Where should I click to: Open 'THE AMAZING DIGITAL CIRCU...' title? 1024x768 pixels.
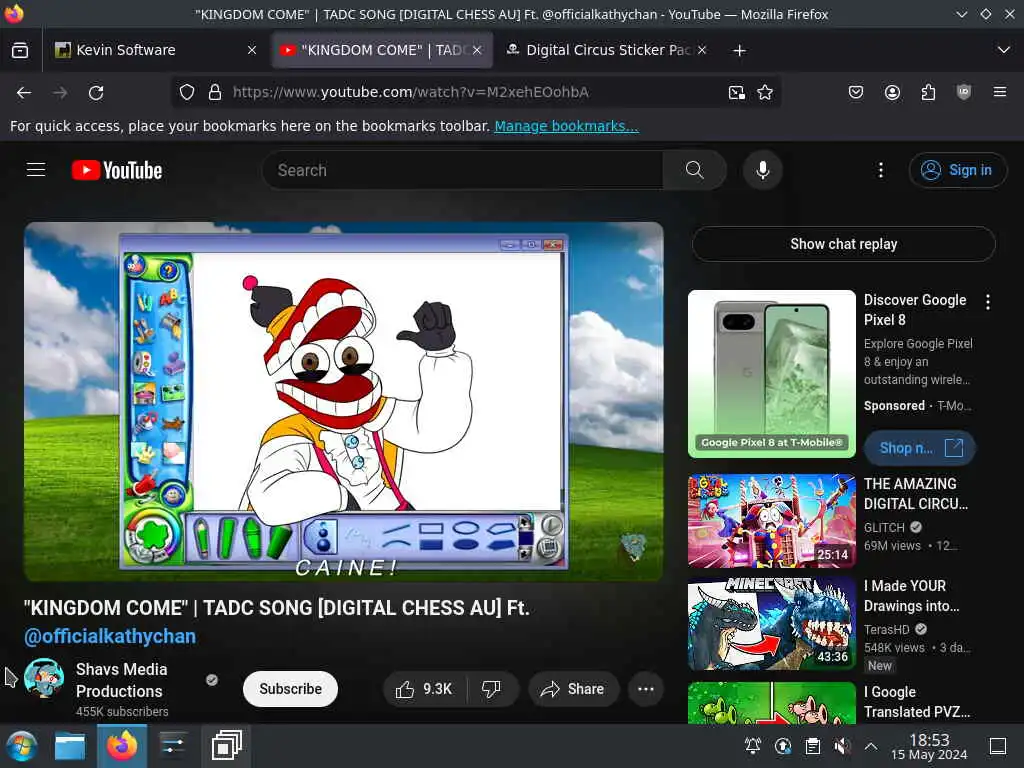tap(916, 494)
